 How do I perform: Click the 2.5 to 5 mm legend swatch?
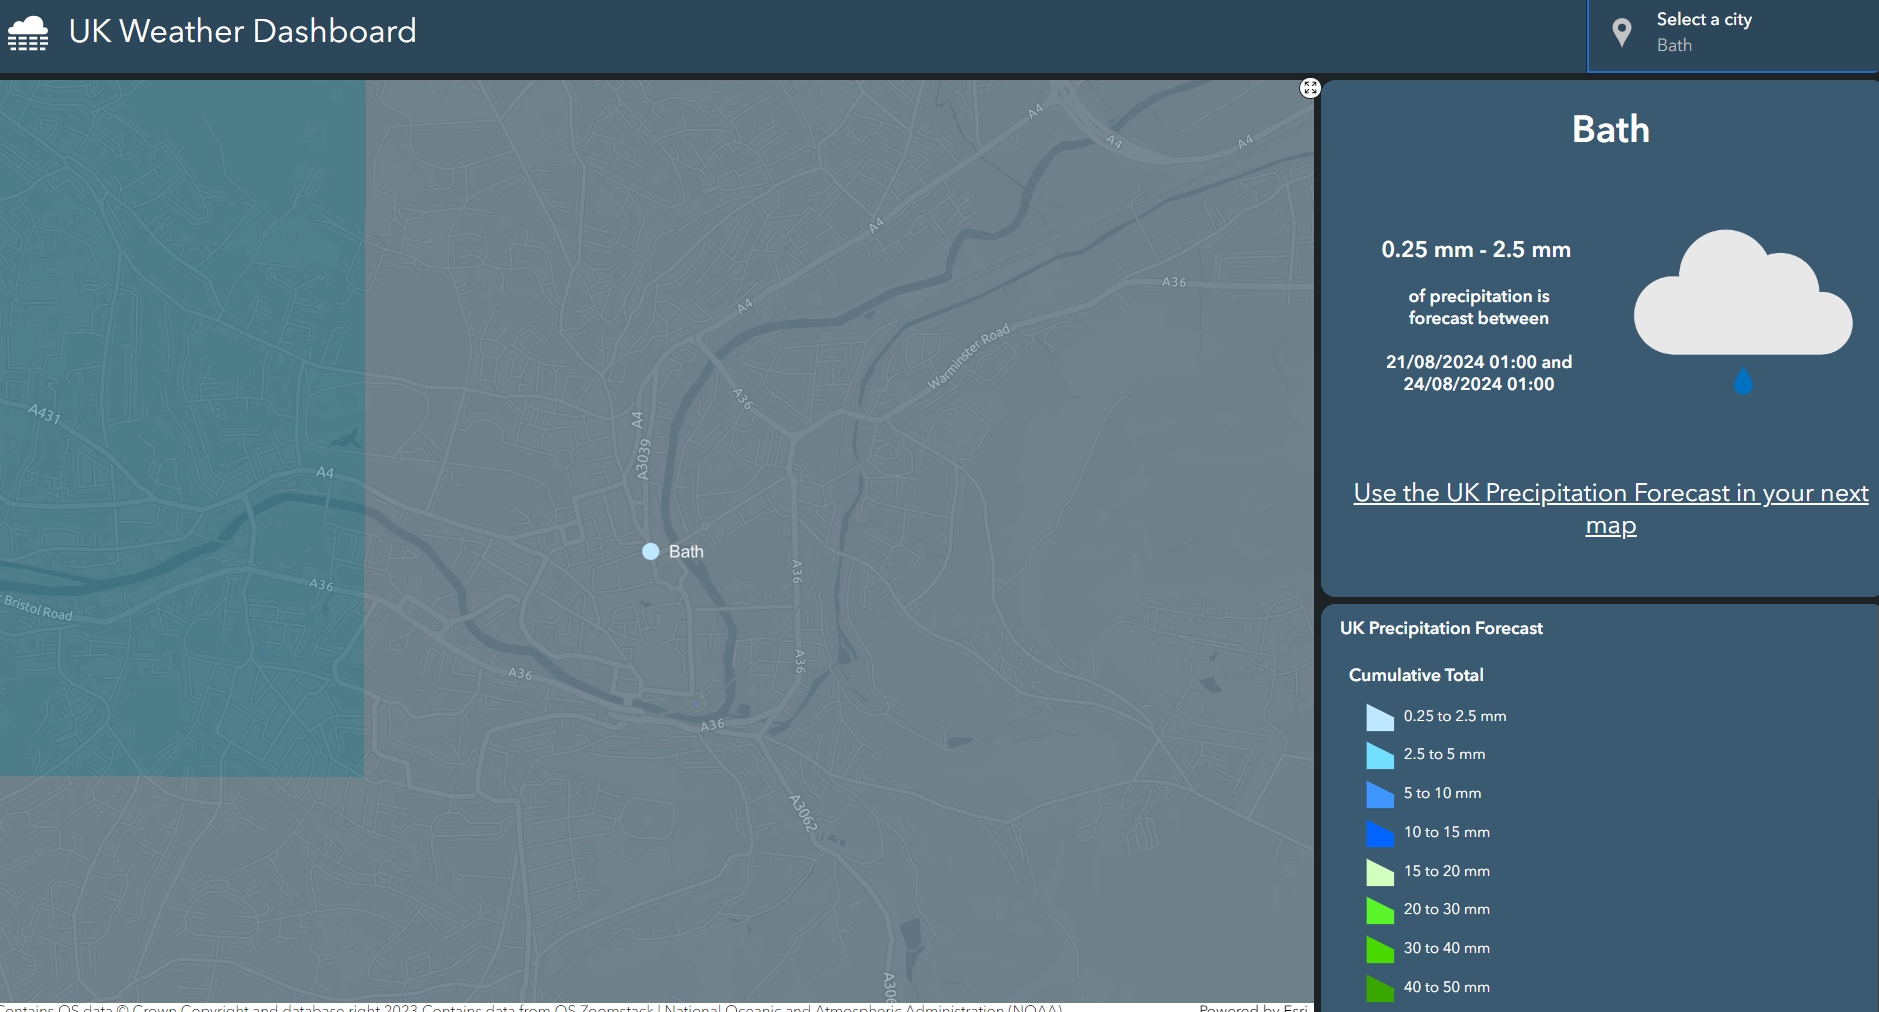click(x=1380, y=755)
